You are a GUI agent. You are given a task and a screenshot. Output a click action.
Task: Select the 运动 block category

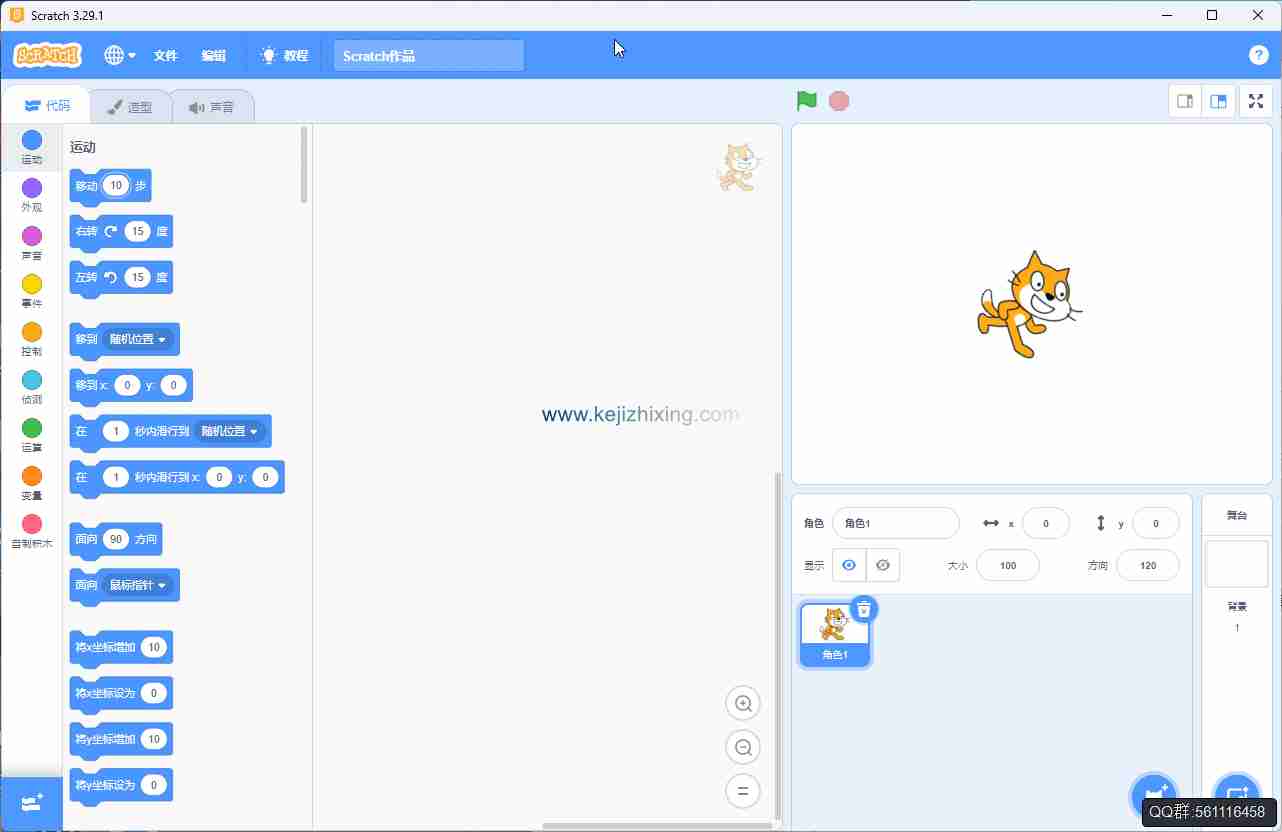click(32, 146)
